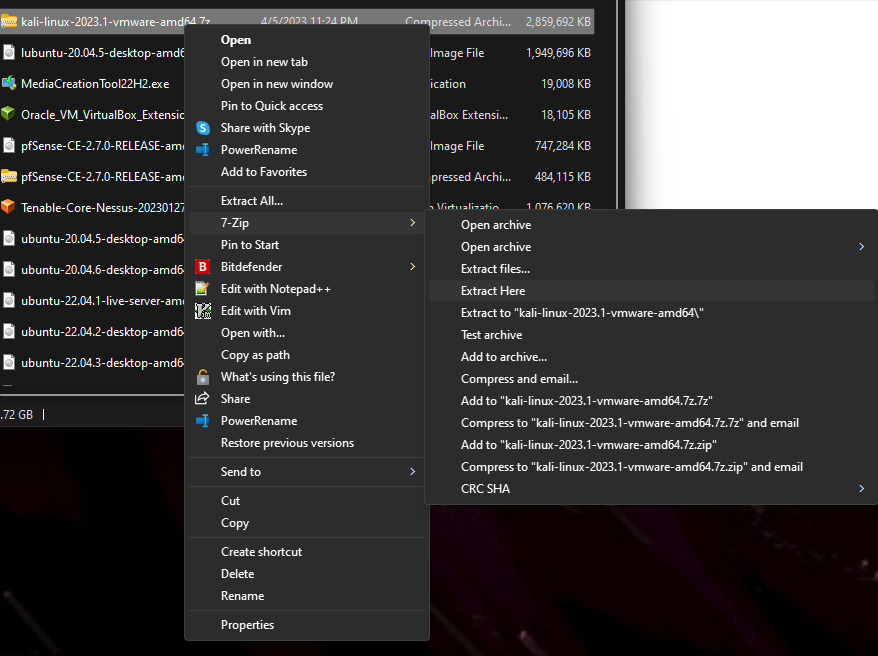
Task: Click the ubuntu-22.04.1-live-server disc icon
Action: 9,301
